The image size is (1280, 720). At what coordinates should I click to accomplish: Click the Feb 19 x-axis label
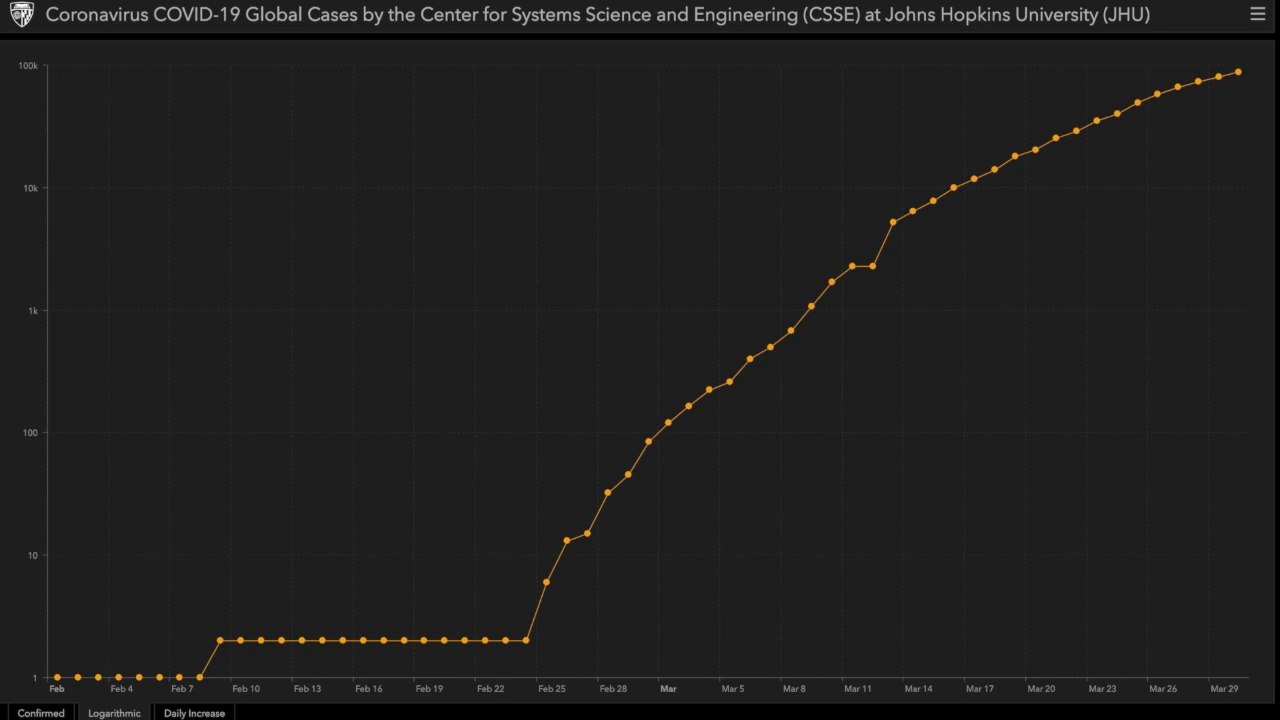(x=430, y=689)
